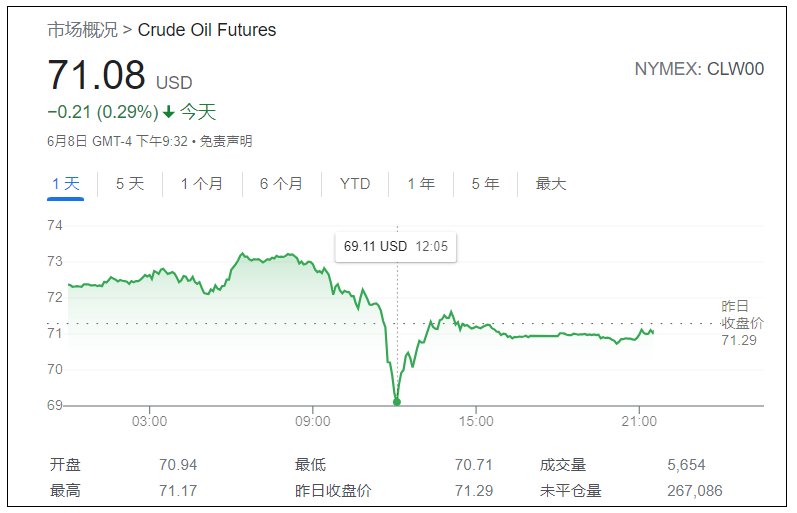Click the 昨日收盘价 71.29 chart label
The image size is (797, 513).
742,323
